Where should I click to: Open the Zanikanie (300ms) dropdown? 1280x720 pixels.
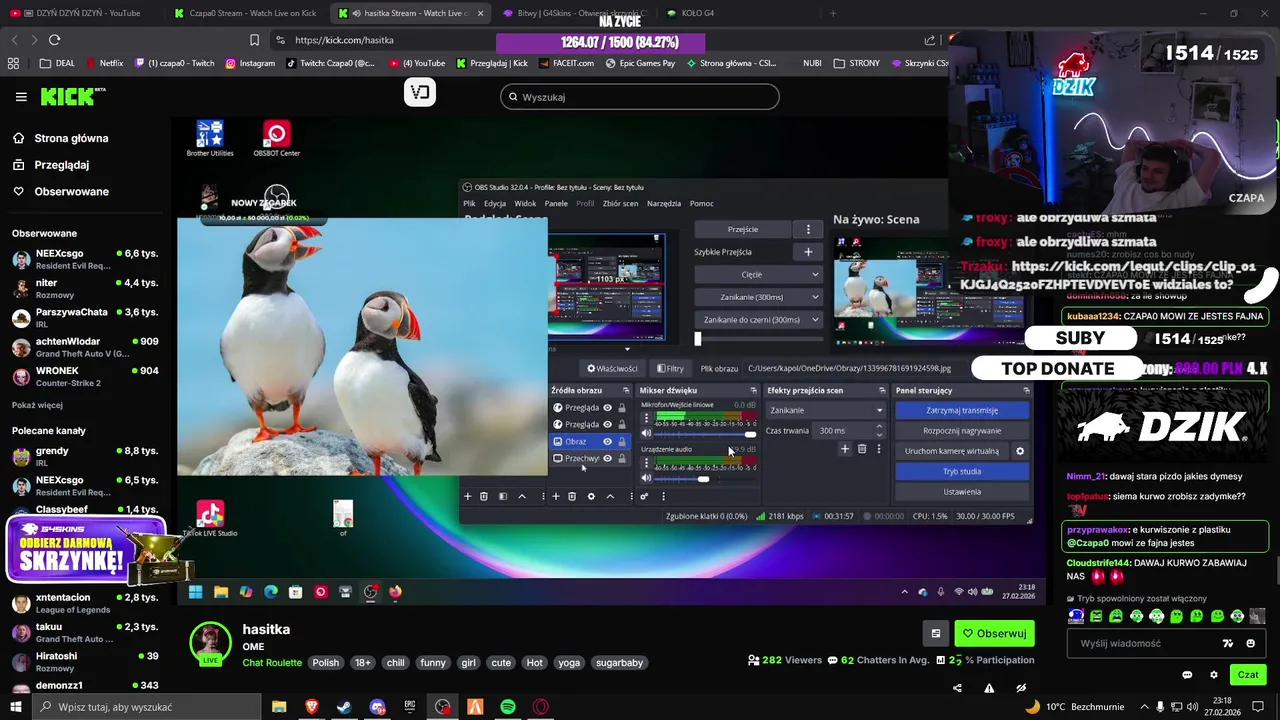pos(758,297)
